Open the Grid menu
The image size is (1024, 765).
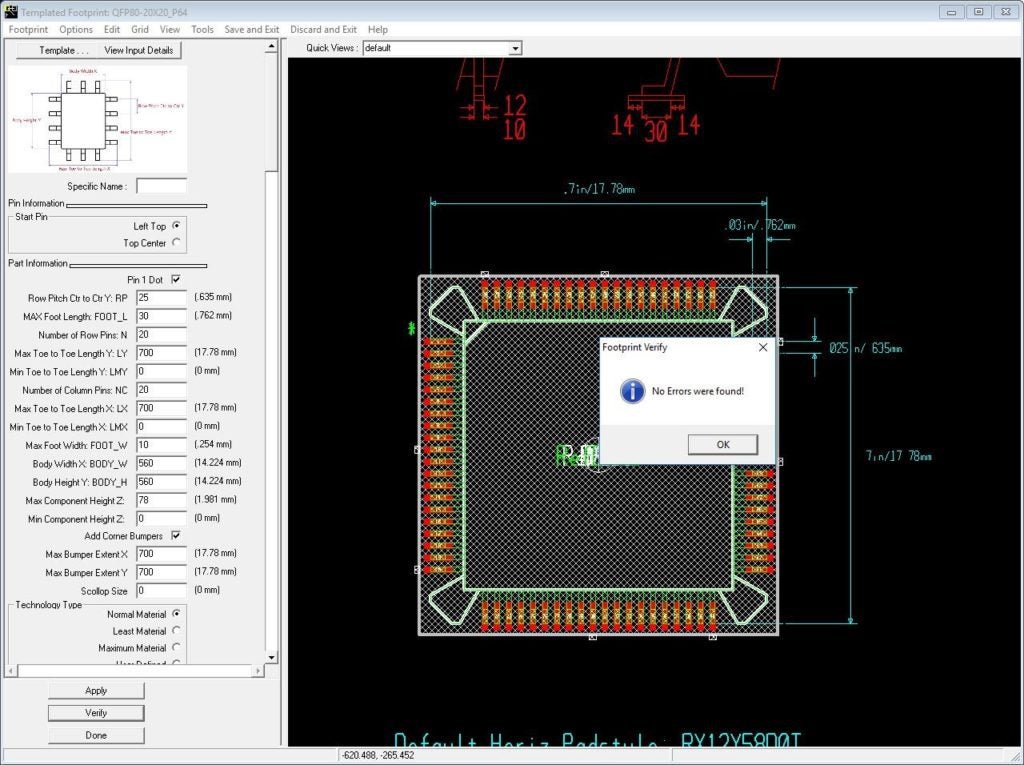point(140,29)
